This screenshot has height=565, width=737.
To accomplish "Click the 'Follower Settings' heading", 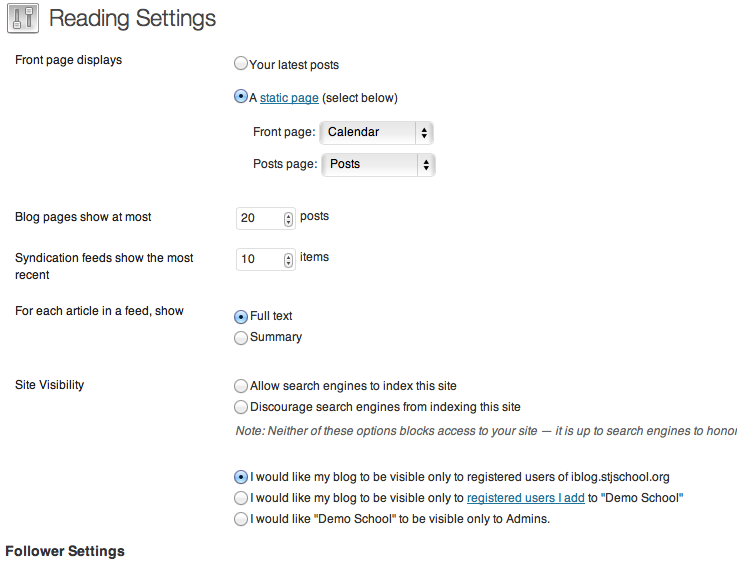I will coord(65,551).
